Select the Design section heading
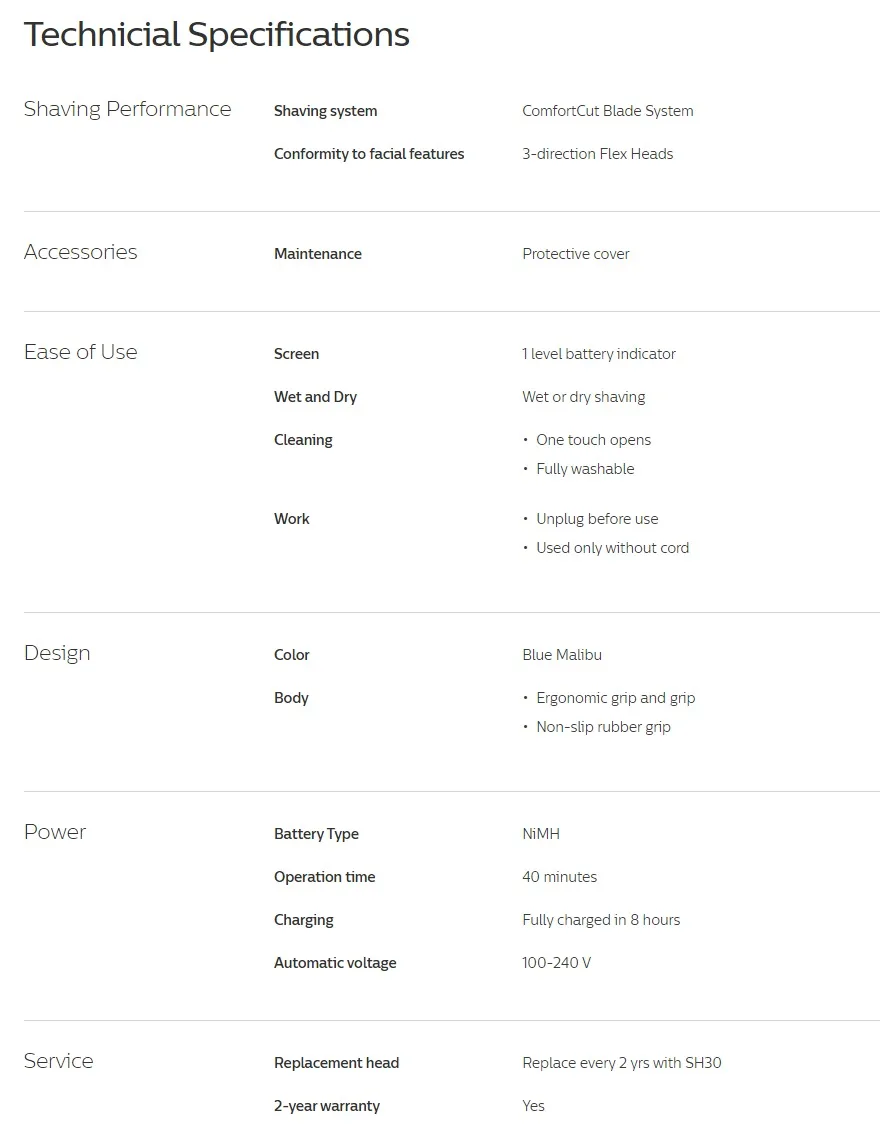880x1142 pixels. (x=57, y=653)
